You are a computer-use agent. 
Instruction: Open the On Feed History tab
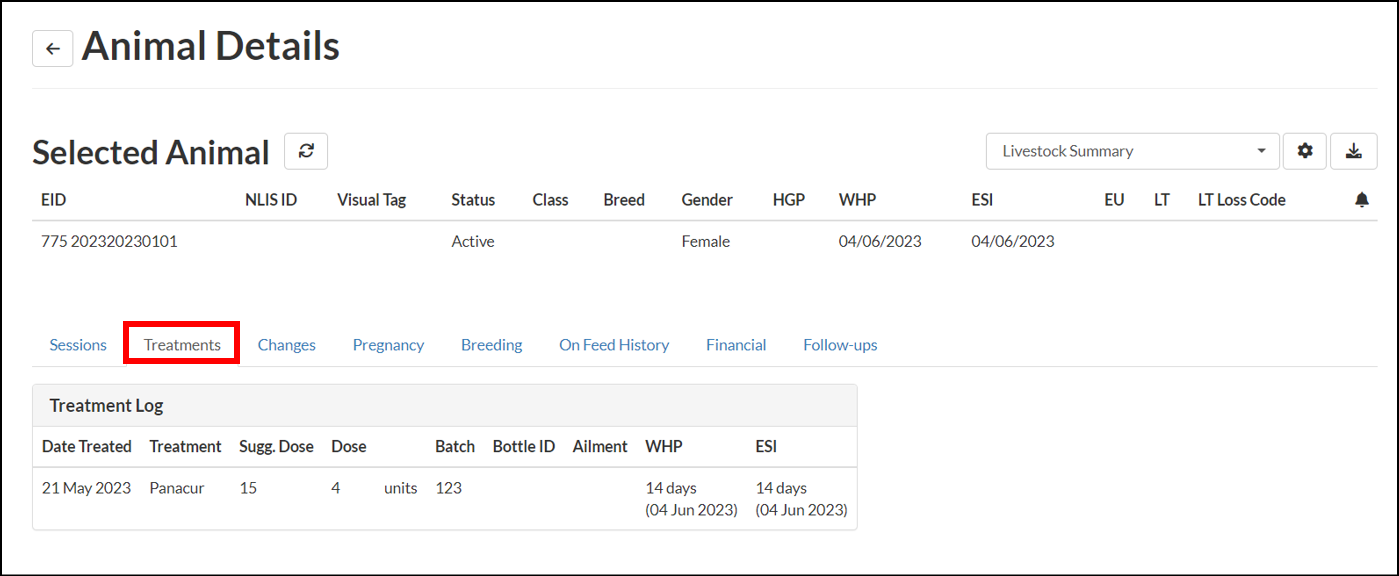(x=614, y=345)
